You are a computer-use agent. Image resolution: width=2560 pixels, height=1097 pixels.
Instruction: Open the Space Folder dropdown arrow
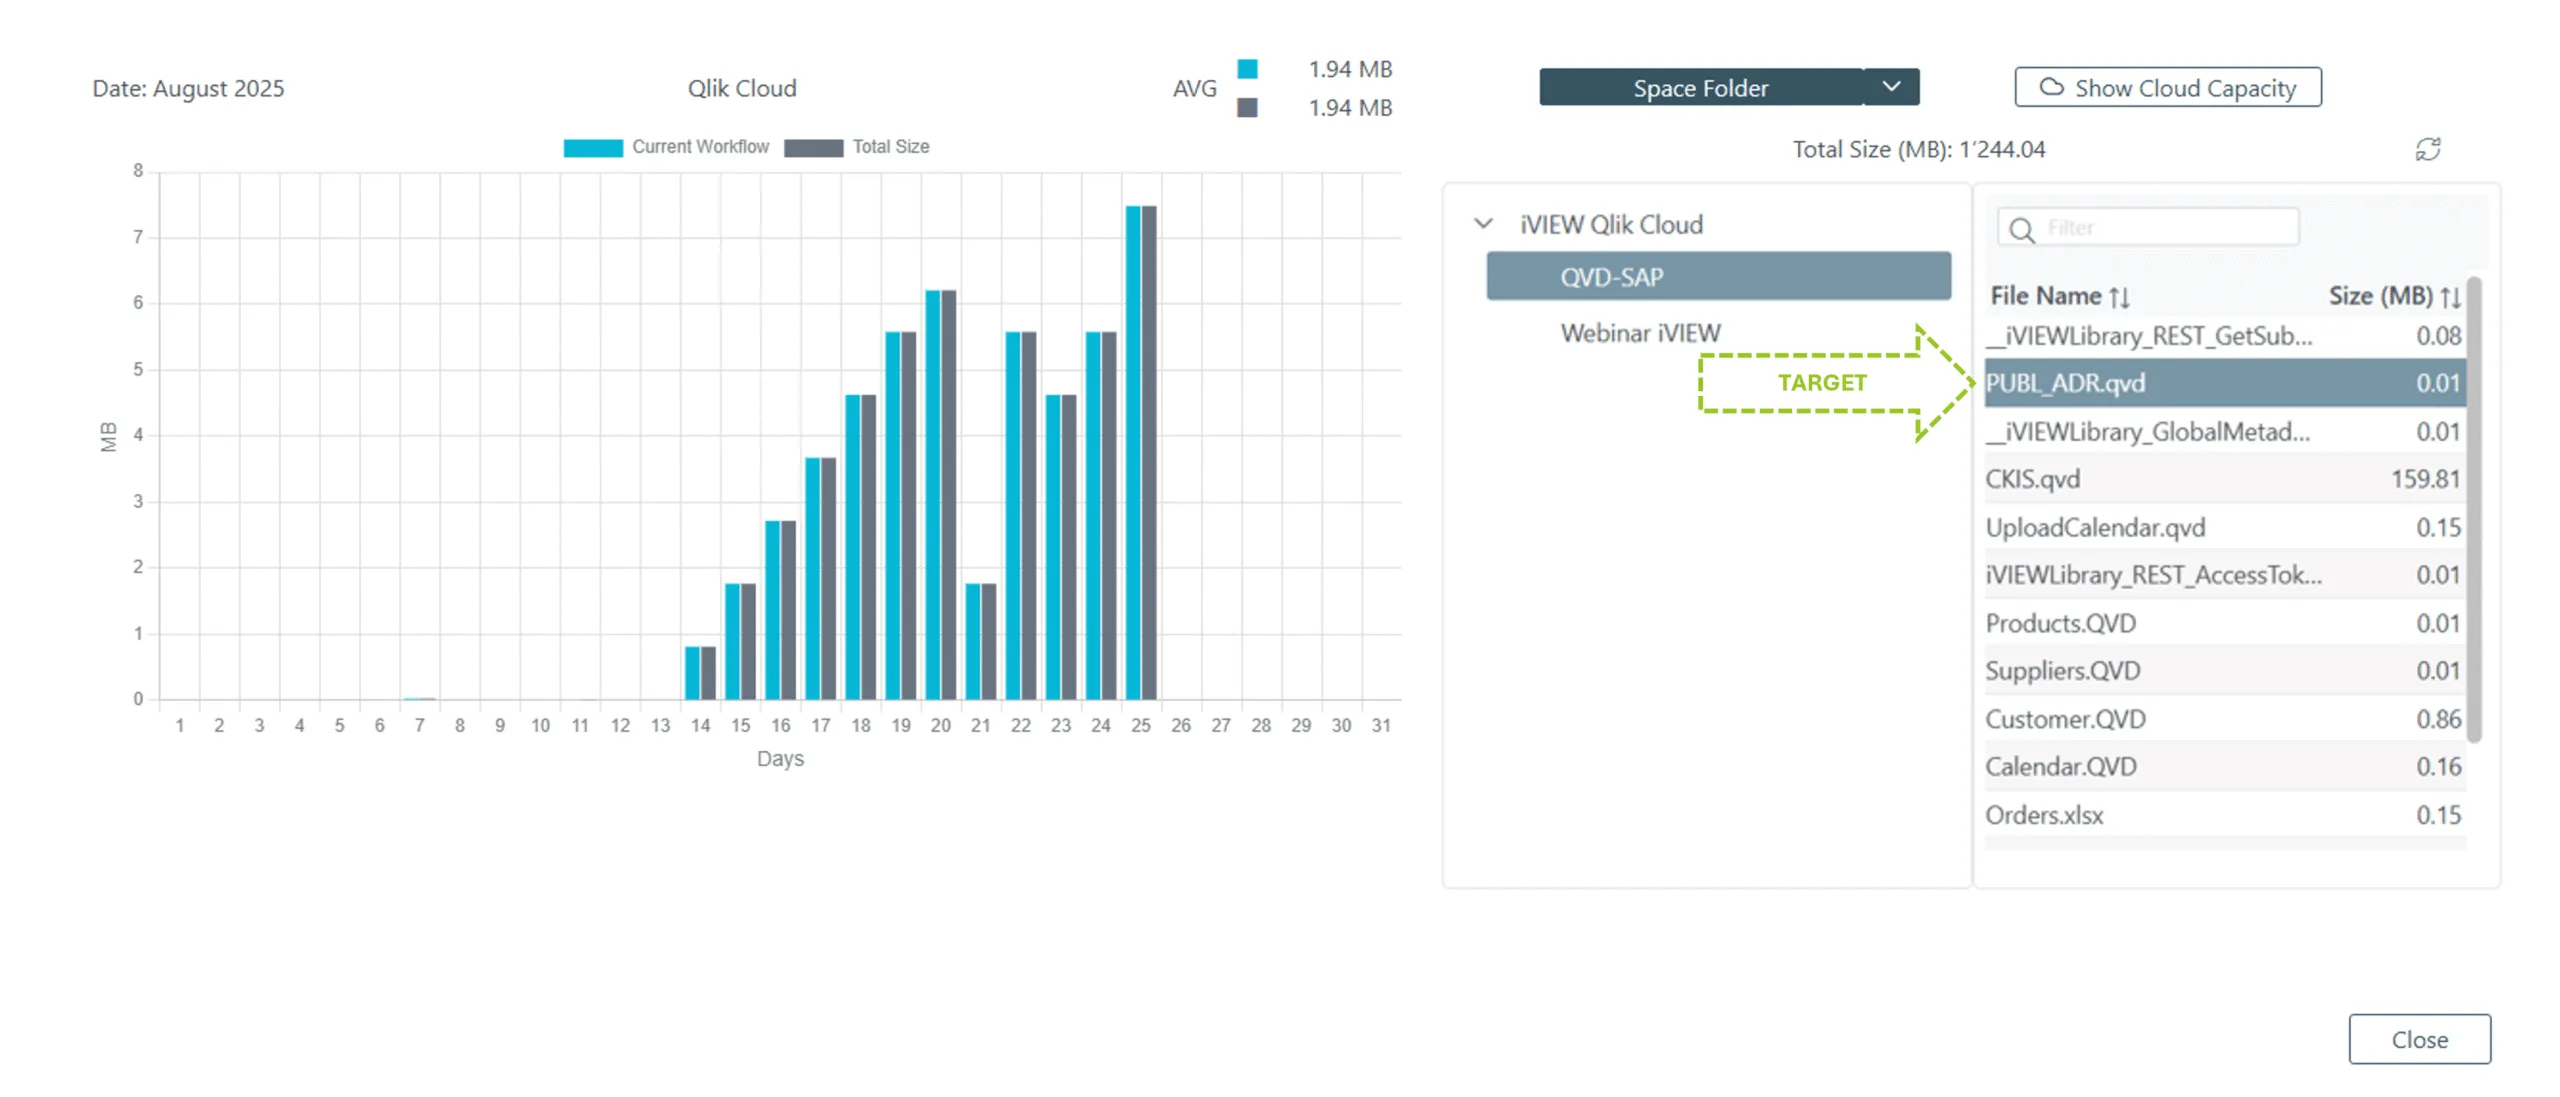pyautogui.click(x=1890, y=87)
